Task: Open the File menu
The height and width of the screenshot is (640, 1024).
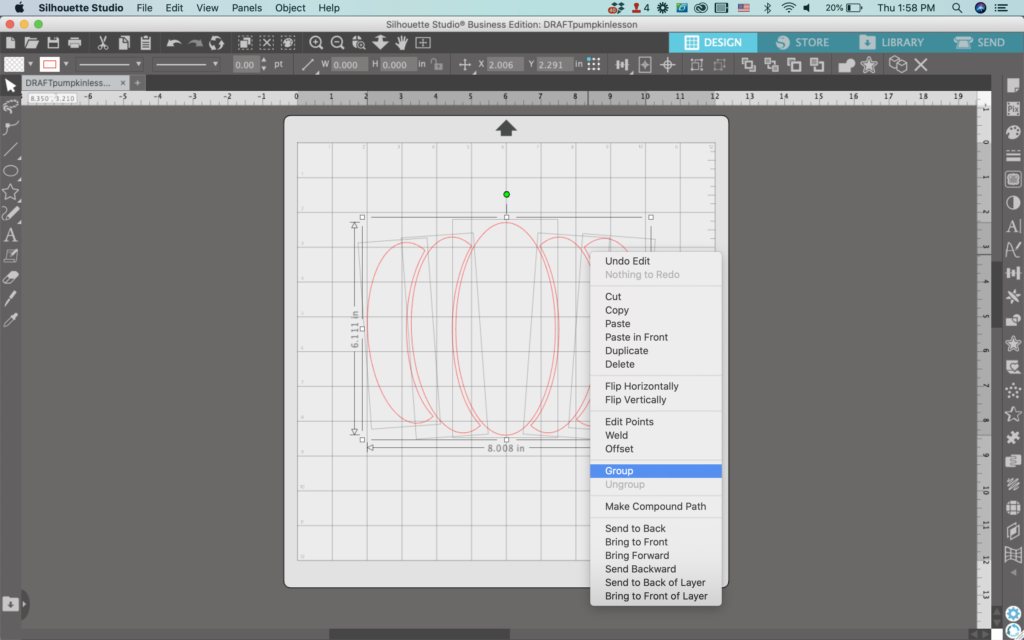Action: pyautogui.click(x=144, y=8)
